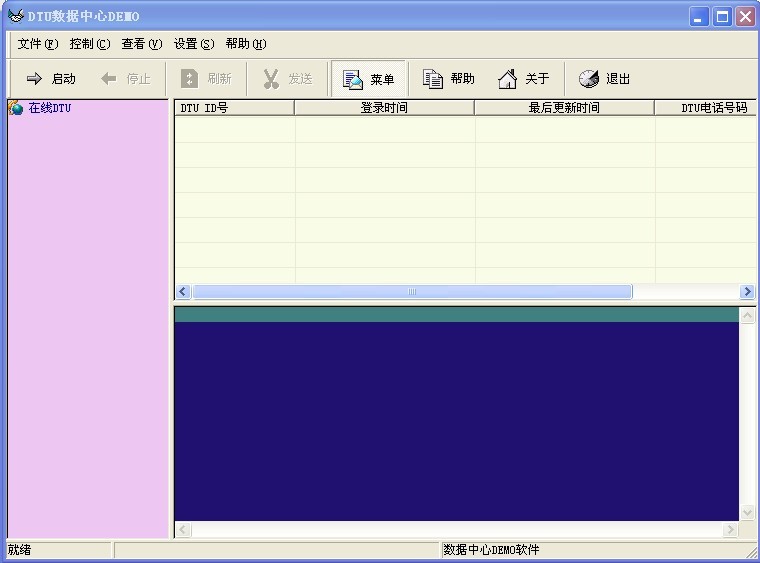Click log panel left scroll arrow
760x563 pixels.
[183, 529]
